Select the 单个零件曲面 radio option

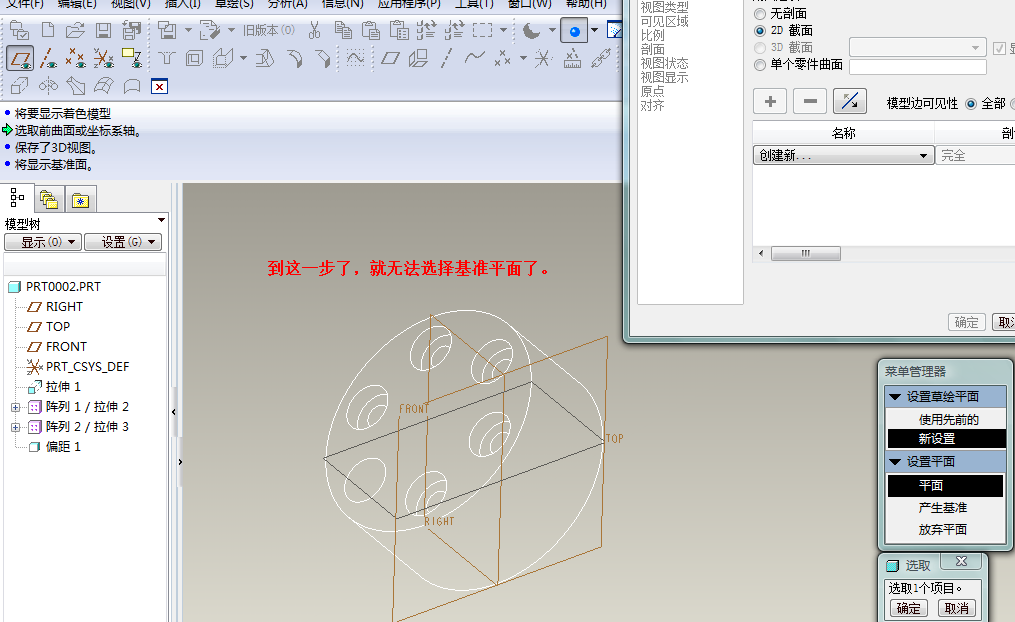(760, 65)
